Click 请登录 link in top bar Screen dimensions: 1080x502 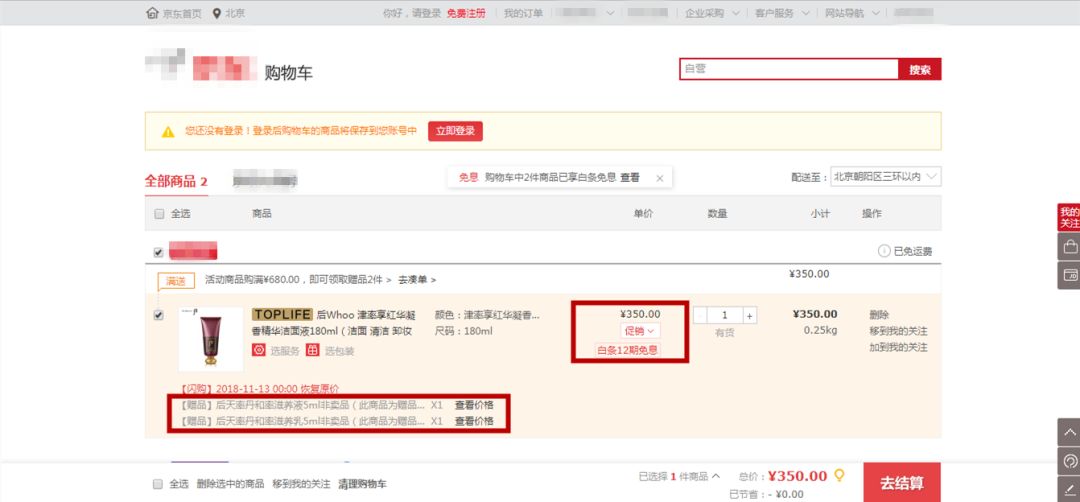click(x=426, y=13)
